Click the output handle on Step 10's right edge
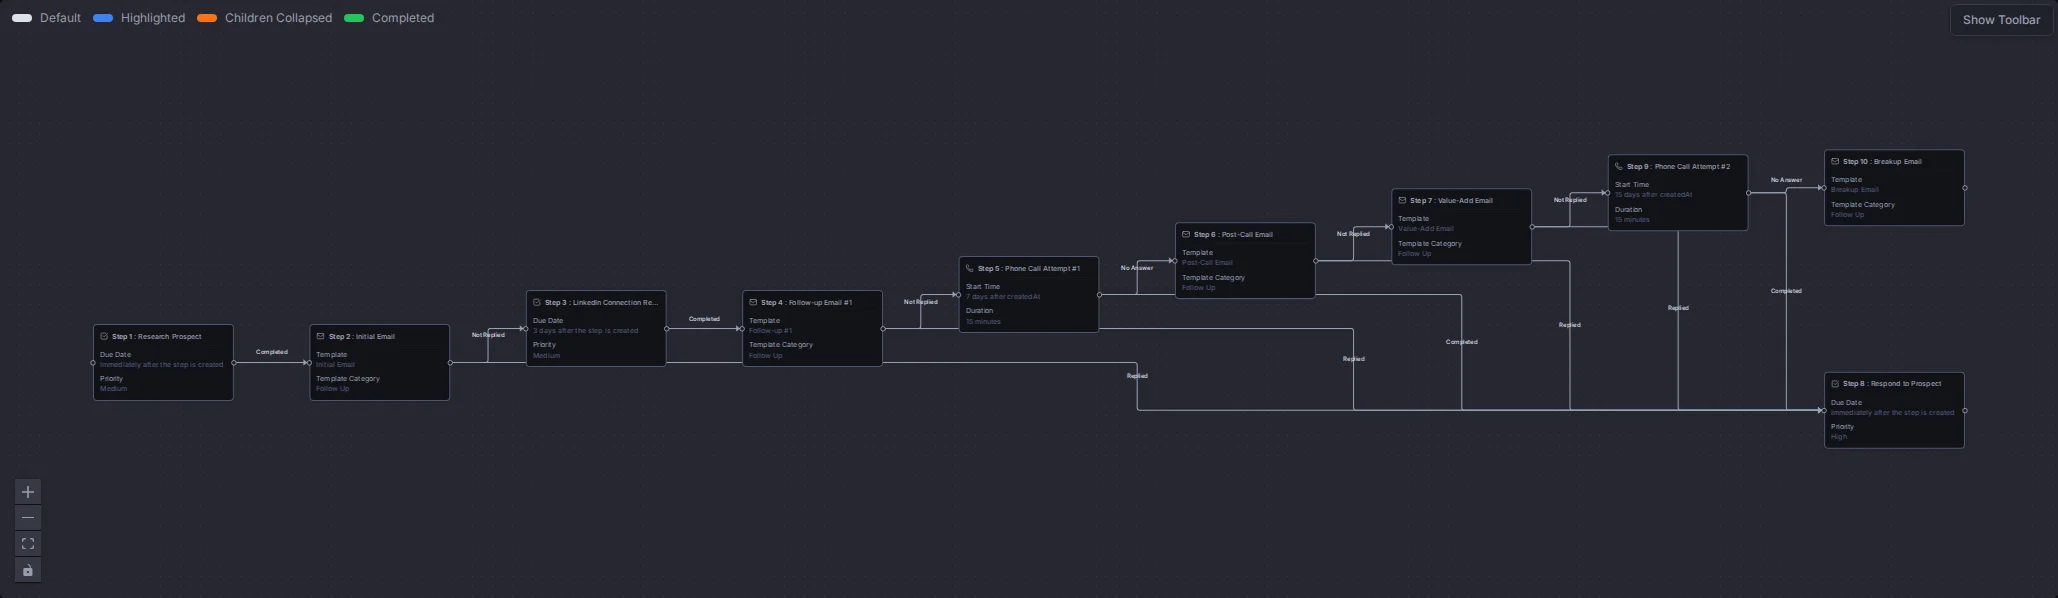This screenshot has width=2058, height=598. point(1965,188)
